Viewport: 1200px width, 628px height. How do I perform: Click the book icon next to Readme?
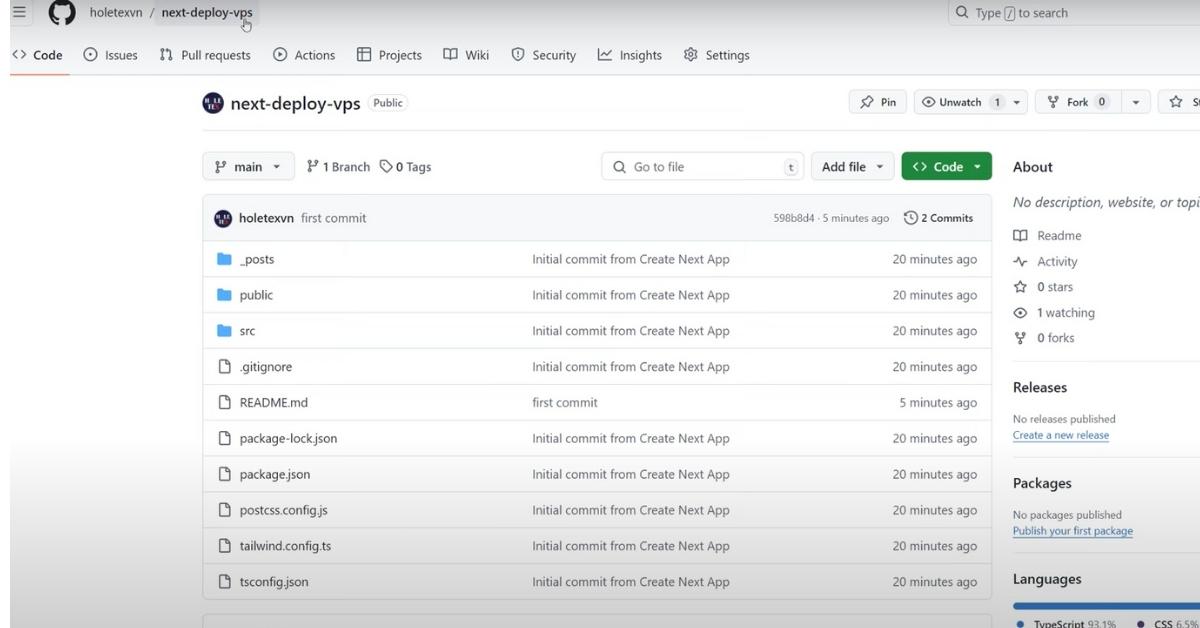(x=1020, y=236)
